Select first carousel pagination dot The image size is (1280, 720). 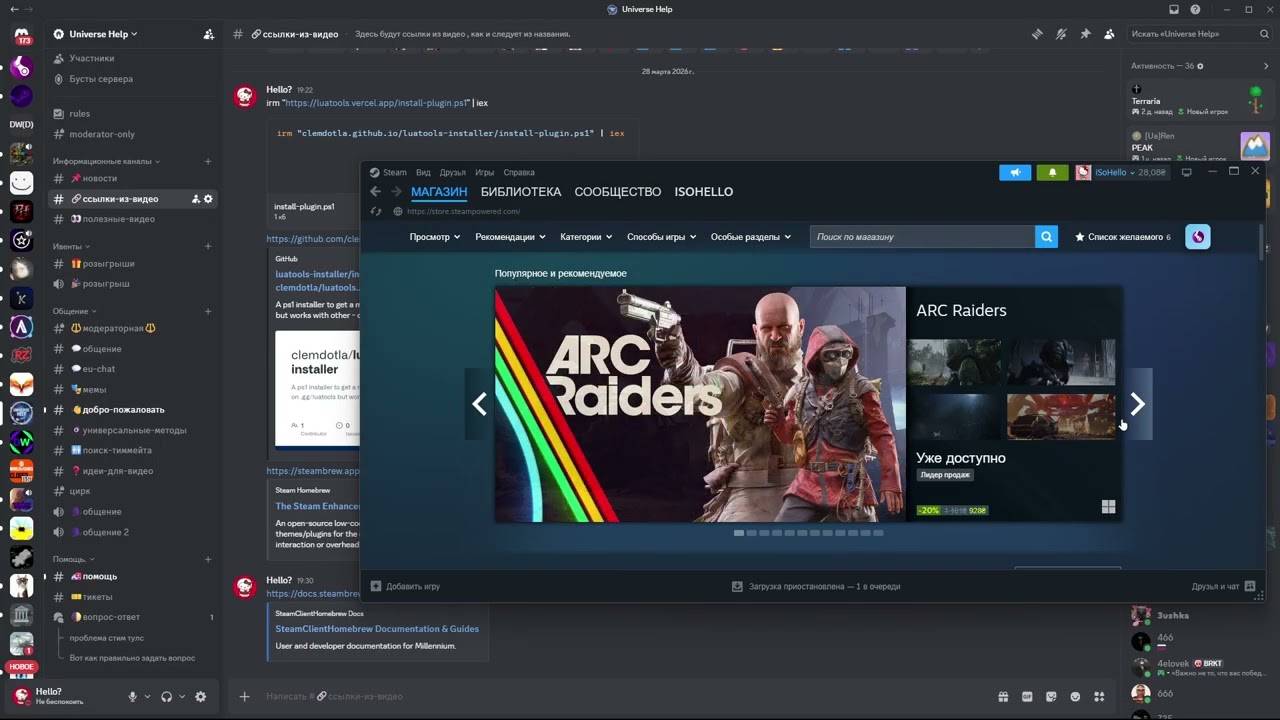pos(739,533)
